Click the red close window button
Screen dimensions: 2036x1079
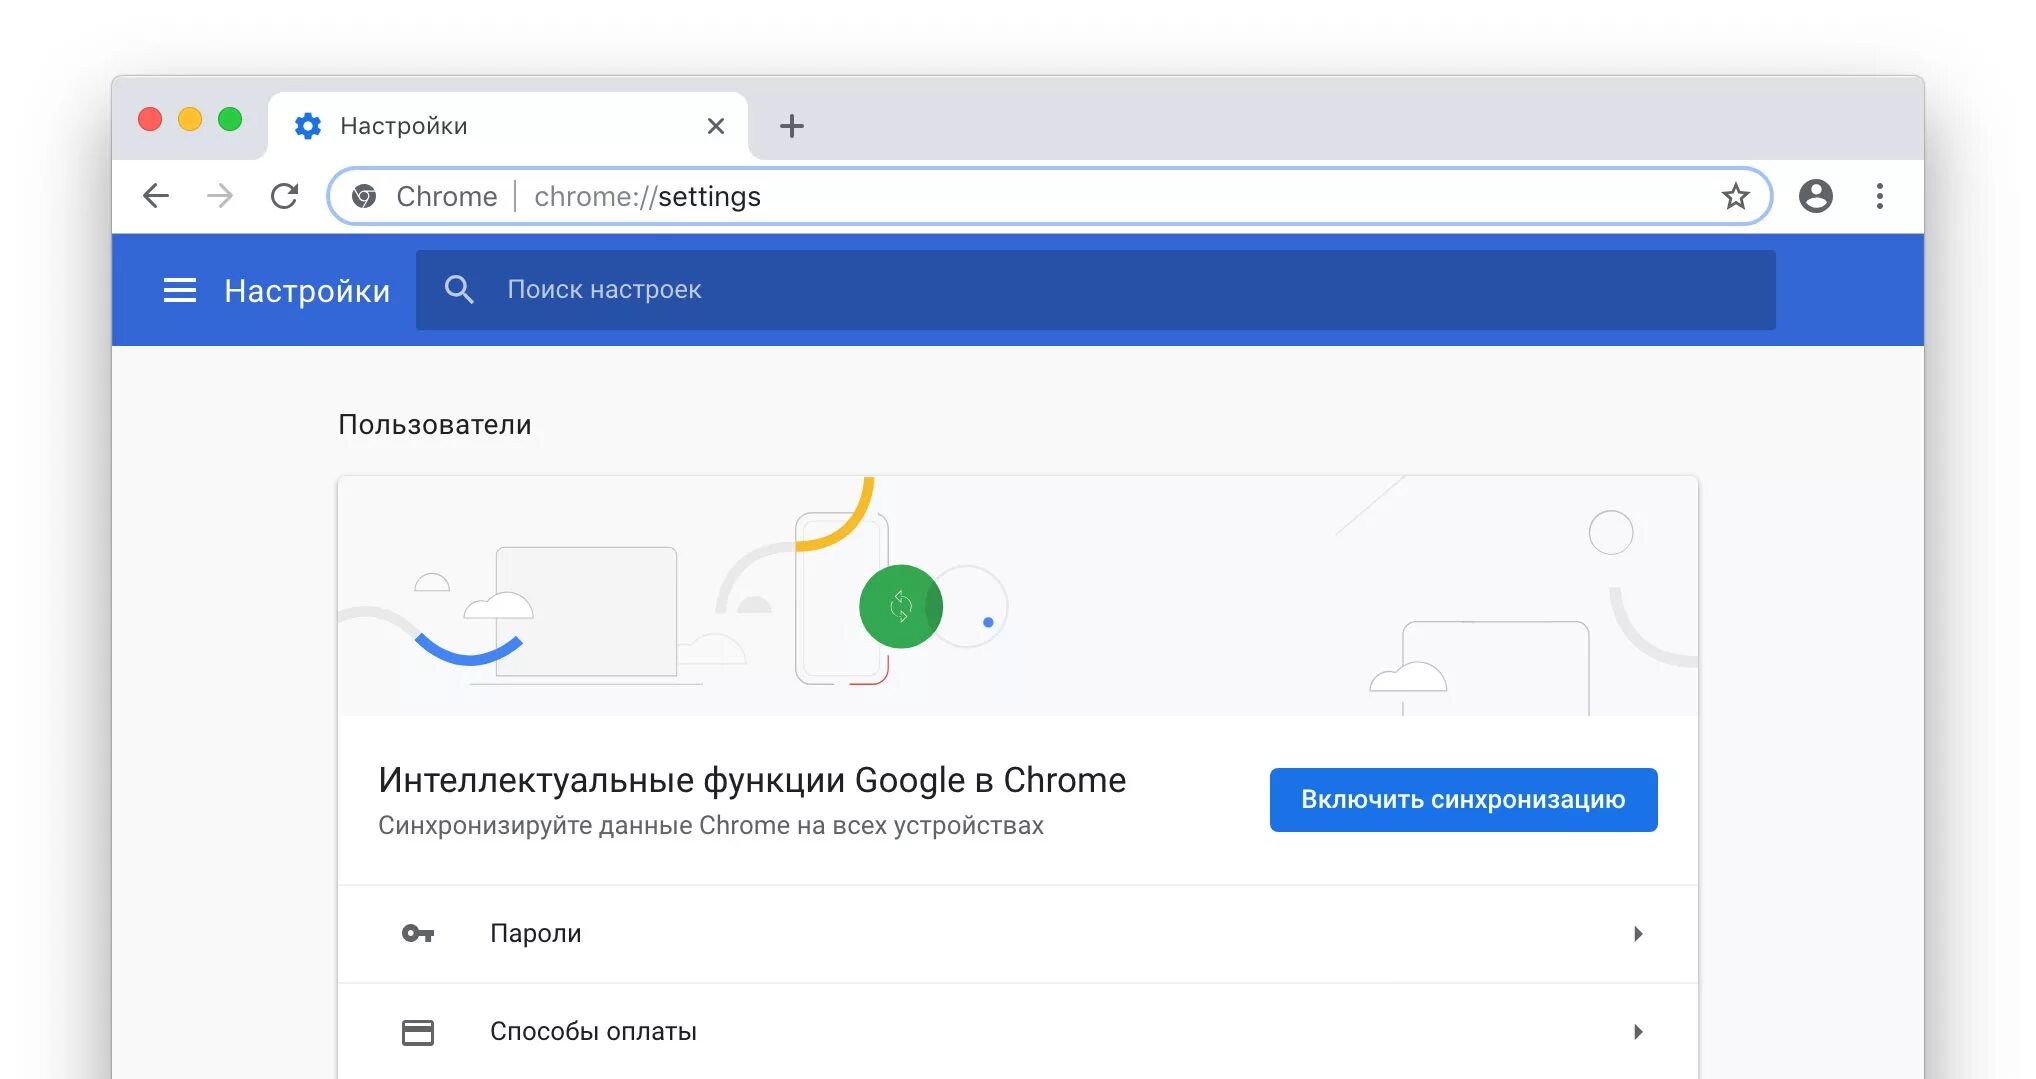150,120
